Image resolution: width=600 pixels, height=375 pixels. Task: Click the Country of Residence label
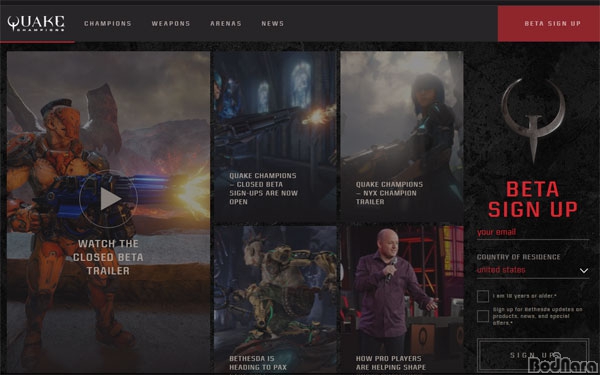pos(518,257)
